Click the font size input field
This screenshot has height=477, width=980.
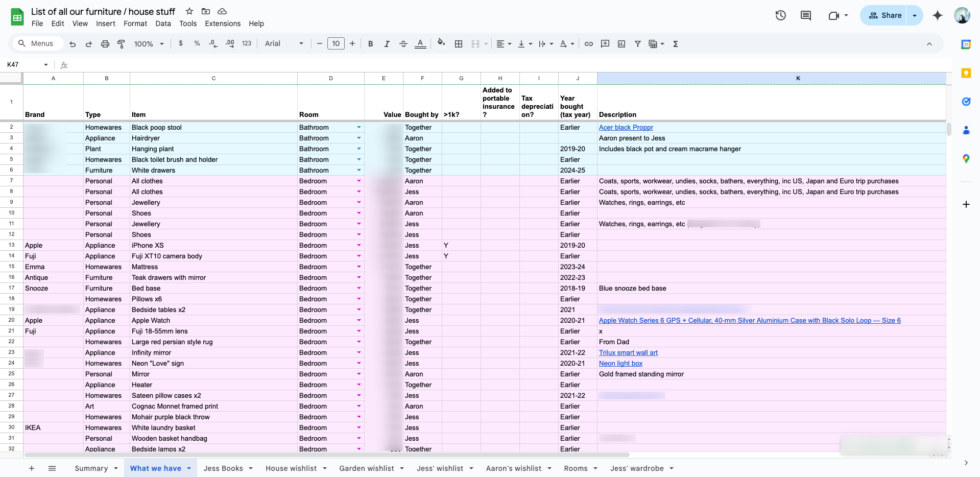[336, 44]
